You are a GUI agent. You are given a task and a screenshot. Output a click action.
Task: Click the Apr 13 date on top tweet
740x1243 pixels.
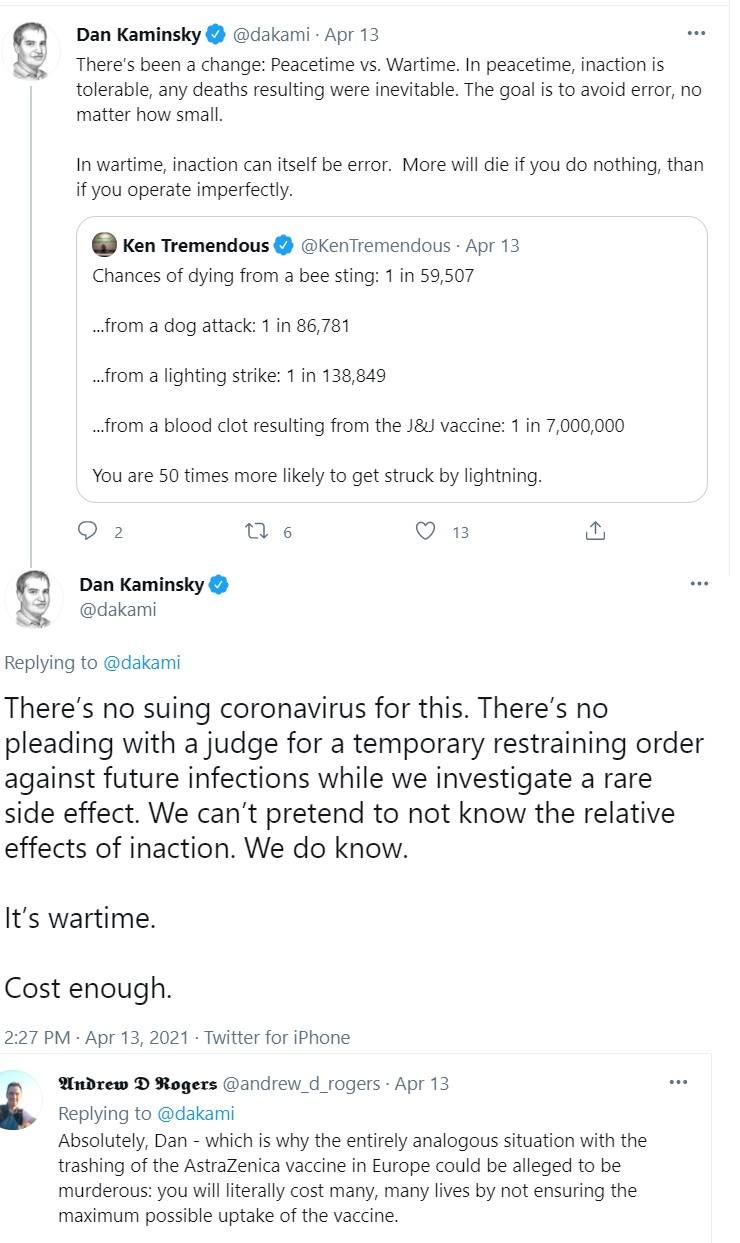click(355, 34)
